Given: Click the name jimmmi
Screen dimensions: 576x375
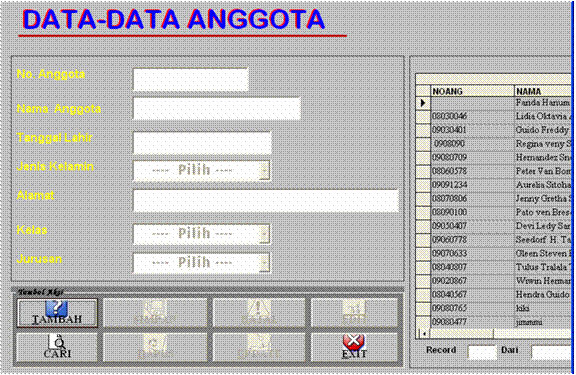Looking at the screenshot, I should pos(529,322).
